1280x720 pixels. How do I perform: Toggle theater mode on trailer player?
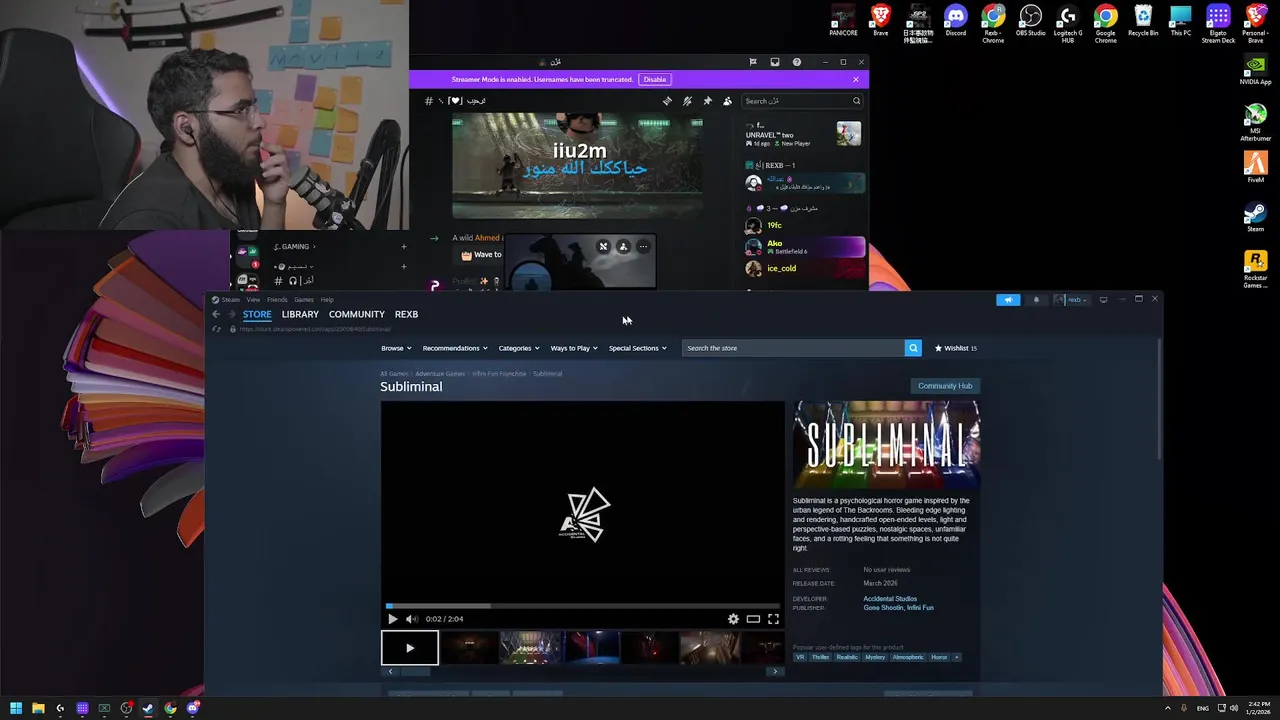(x=753, y=619)
